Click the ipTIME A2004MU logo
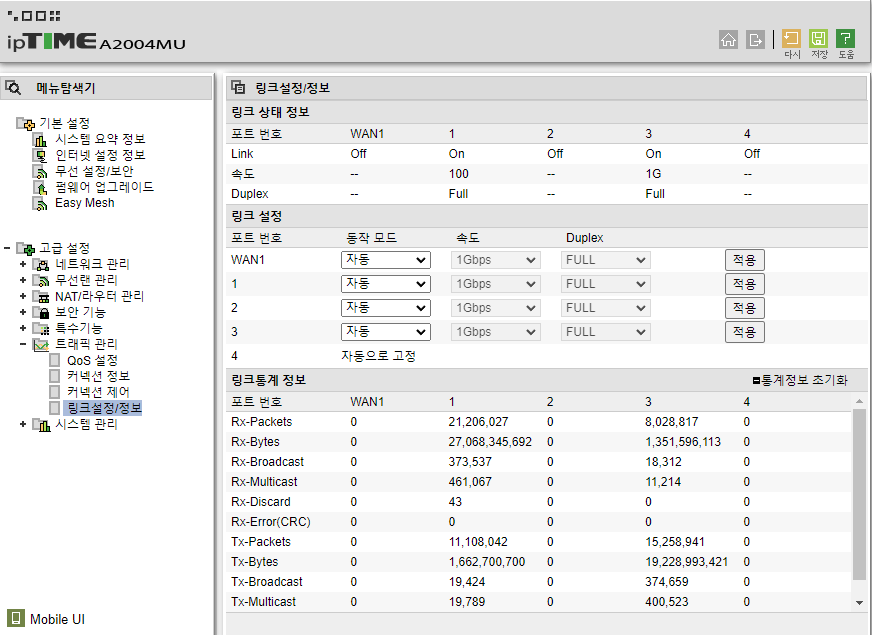Image resolution: width=872 pixels, height=635 pixels. [x=96, y=42]
